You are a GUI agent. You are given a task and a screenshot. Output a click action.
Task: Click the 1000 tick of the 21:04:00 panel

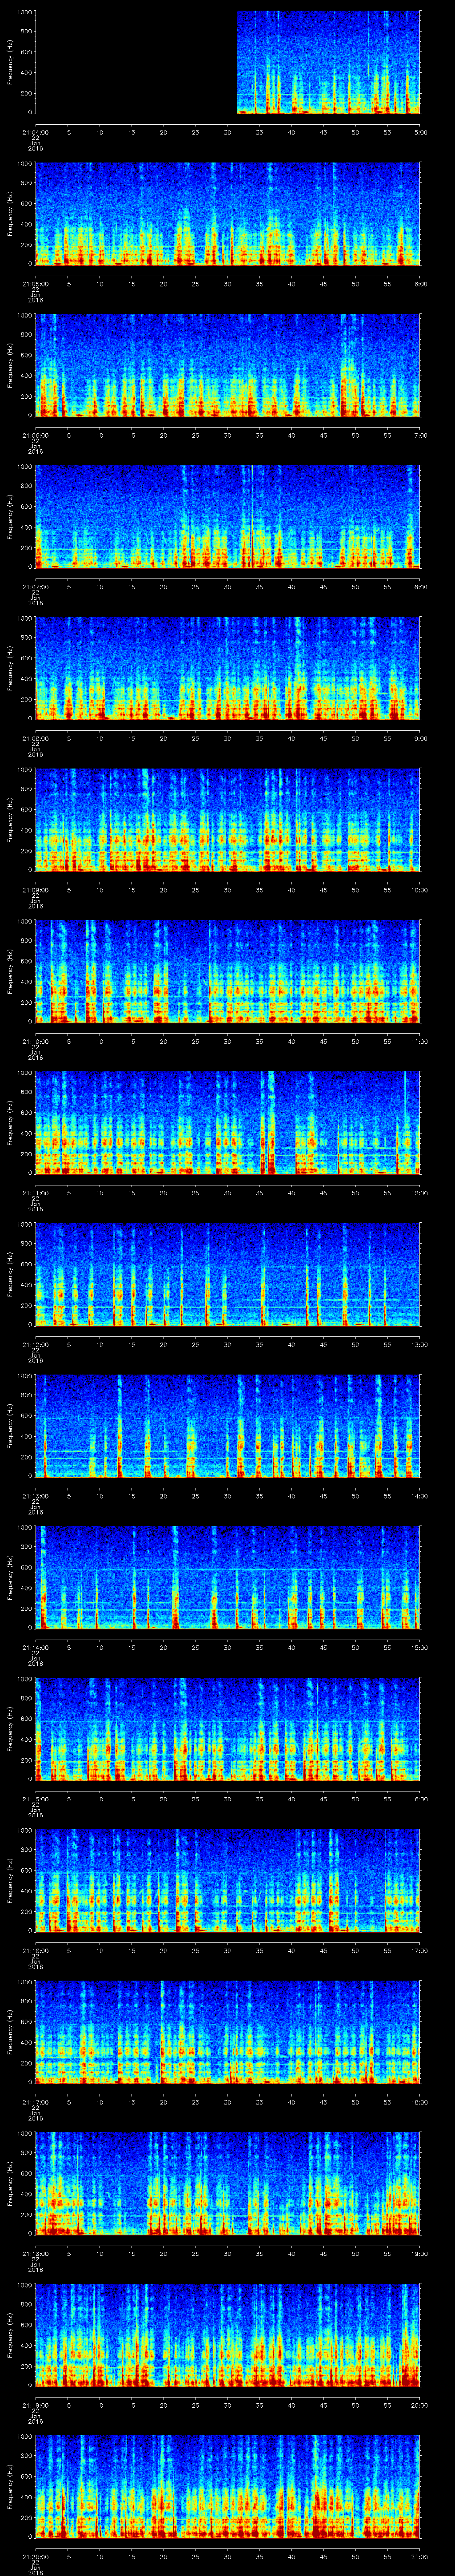click(x=24, y=12)
